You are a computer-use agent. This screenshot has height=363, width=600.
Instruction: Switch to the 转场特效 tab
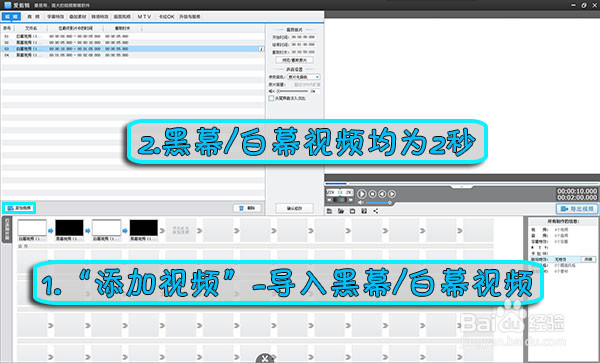pos(100,16)
